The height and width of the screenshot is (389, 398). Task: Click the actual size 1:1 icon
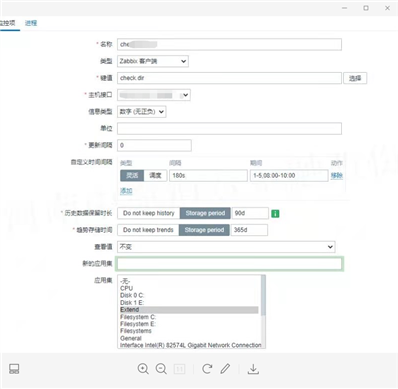[x=179, y=369]
